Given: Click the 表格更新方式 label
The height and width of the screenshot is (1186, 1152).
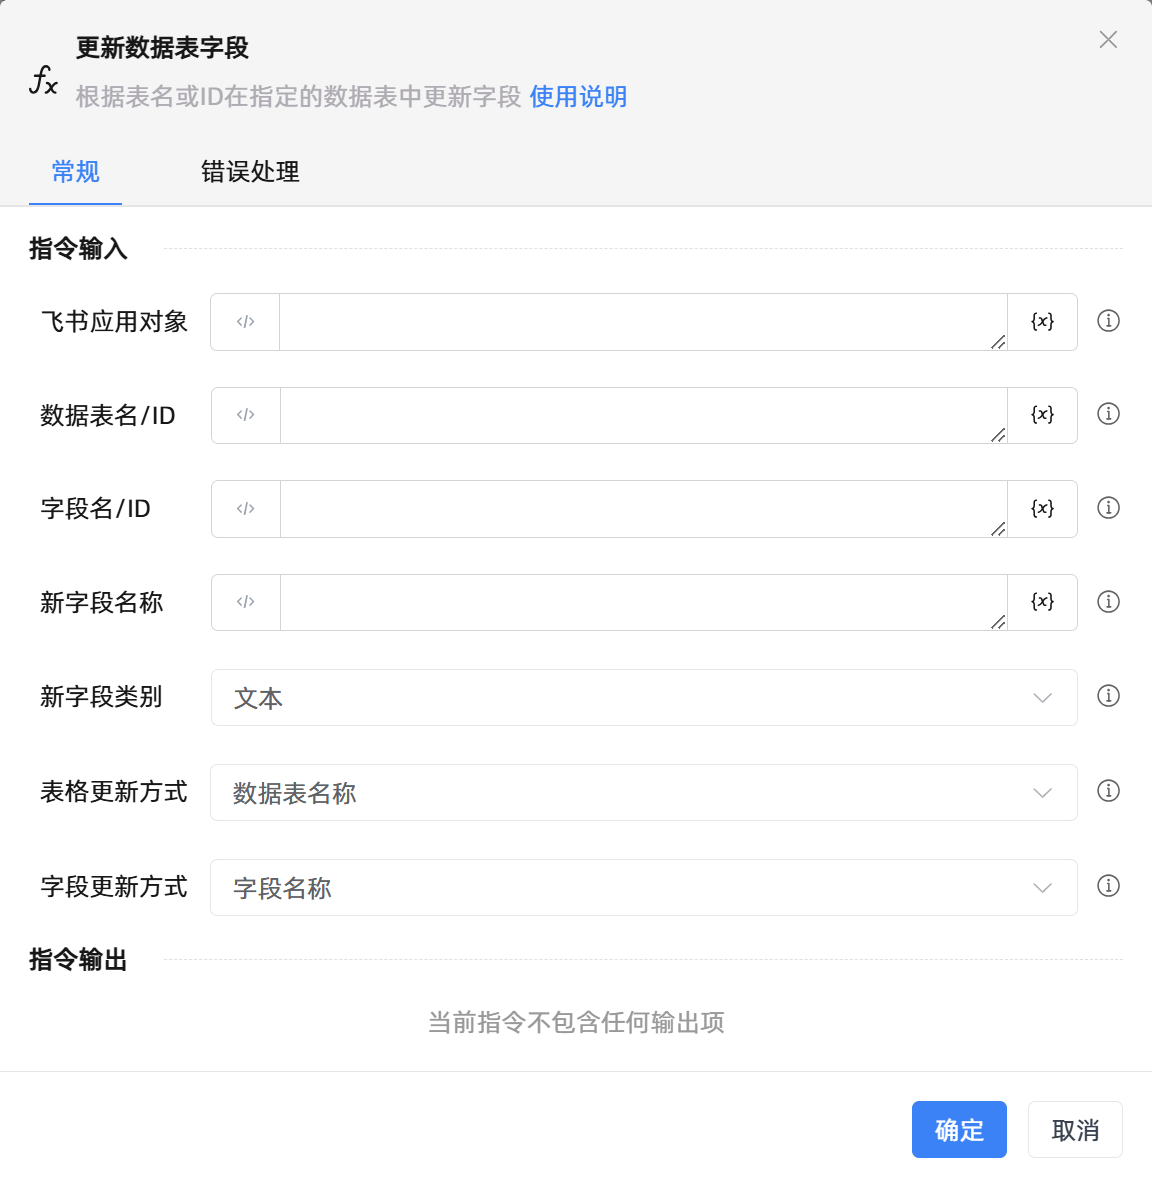Looking at the screenshot, I should coord(113,792).
